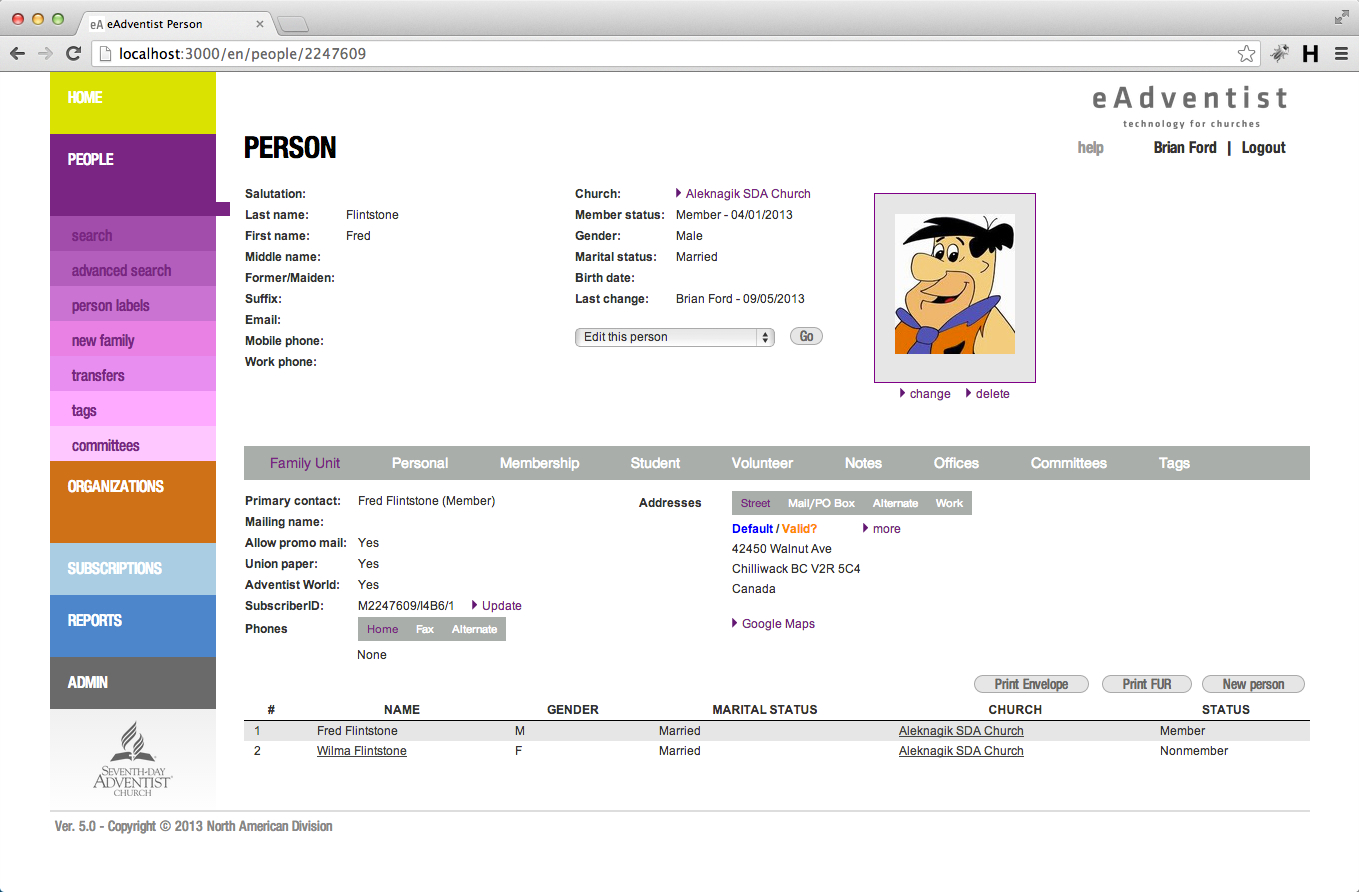
Task: Switch to the Volunteer tab
Action: pos(762,463)
